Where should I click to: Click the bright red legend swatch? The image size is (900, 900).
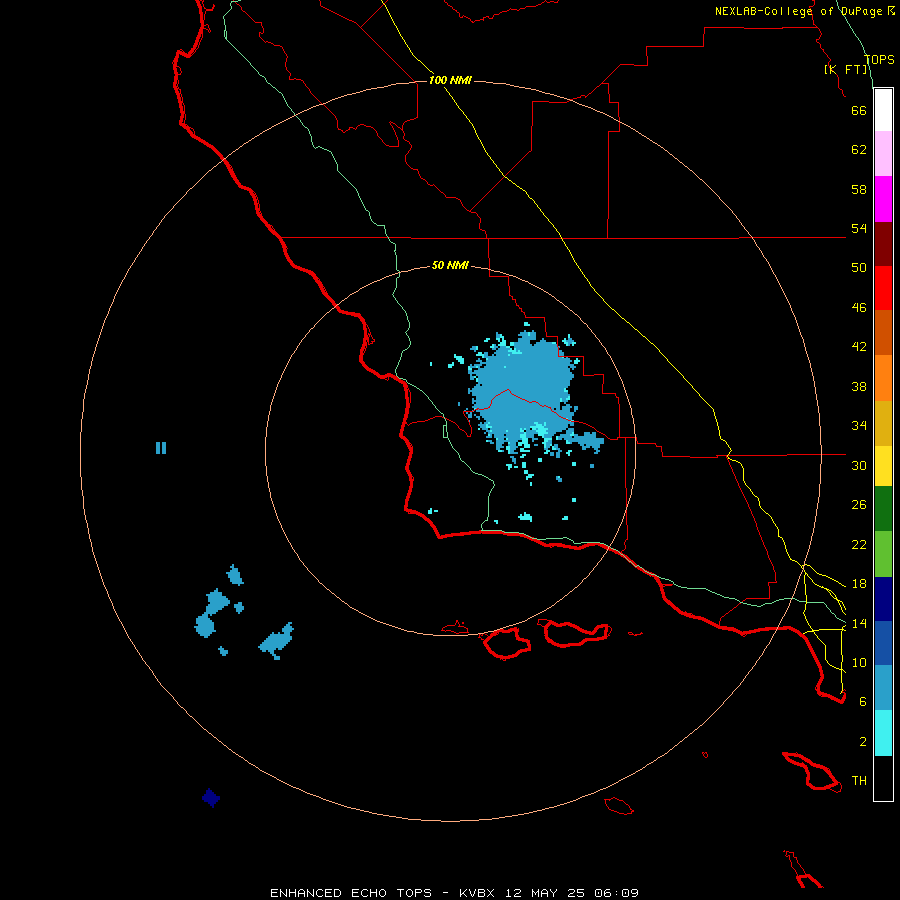pyautogui.click(x=883, y=288)
